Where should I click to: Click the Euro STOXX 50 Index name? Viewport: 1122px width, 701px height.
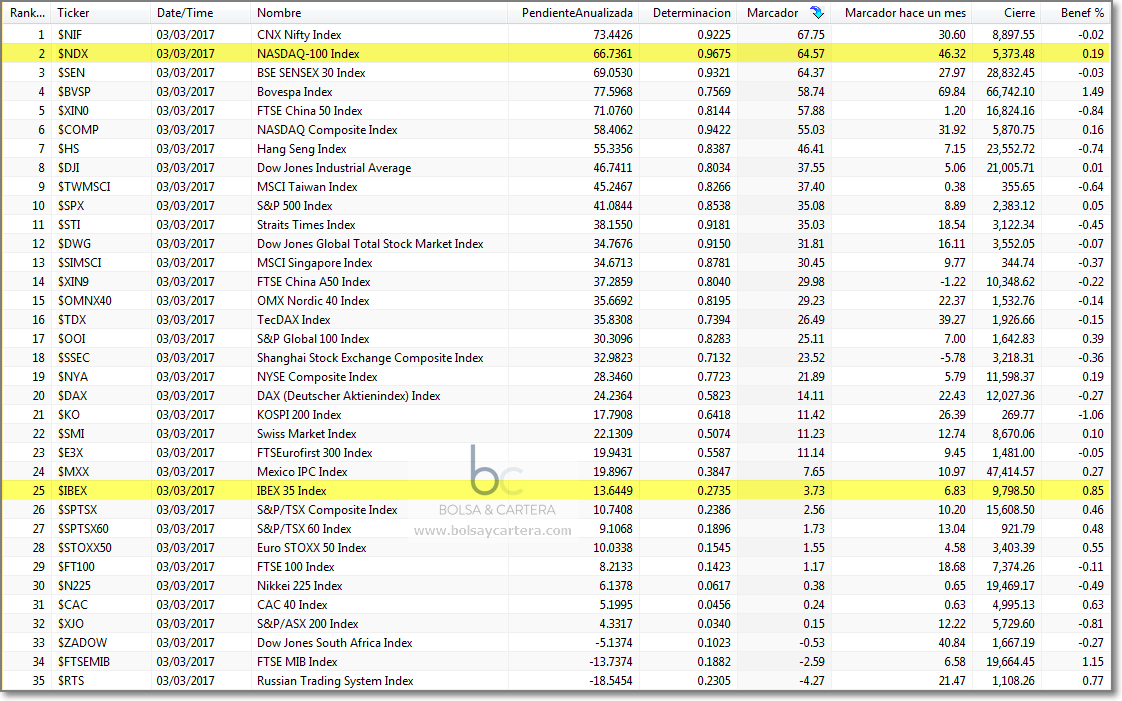311,548
